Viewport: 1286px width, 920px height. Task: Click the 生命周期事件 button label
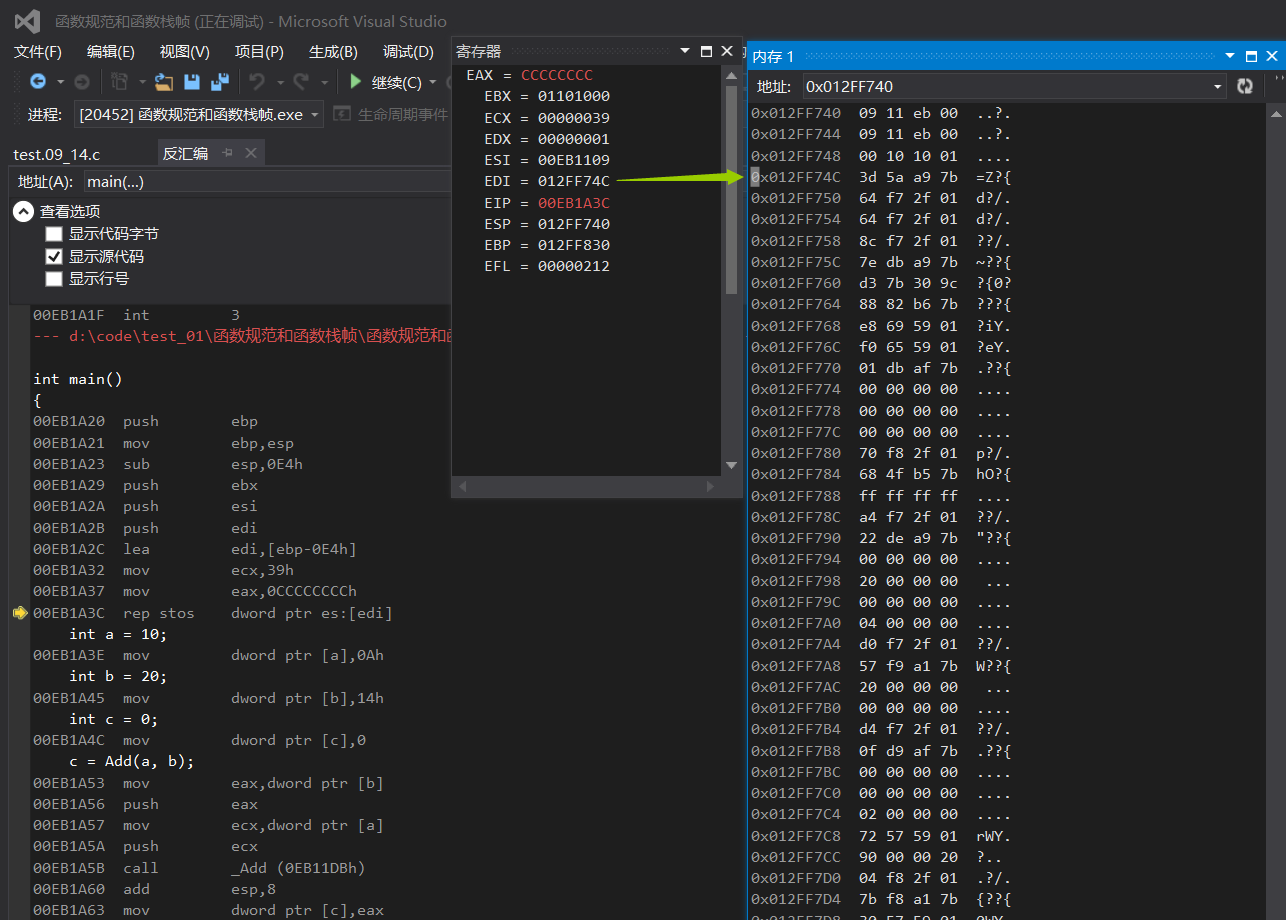click(403, 114)
